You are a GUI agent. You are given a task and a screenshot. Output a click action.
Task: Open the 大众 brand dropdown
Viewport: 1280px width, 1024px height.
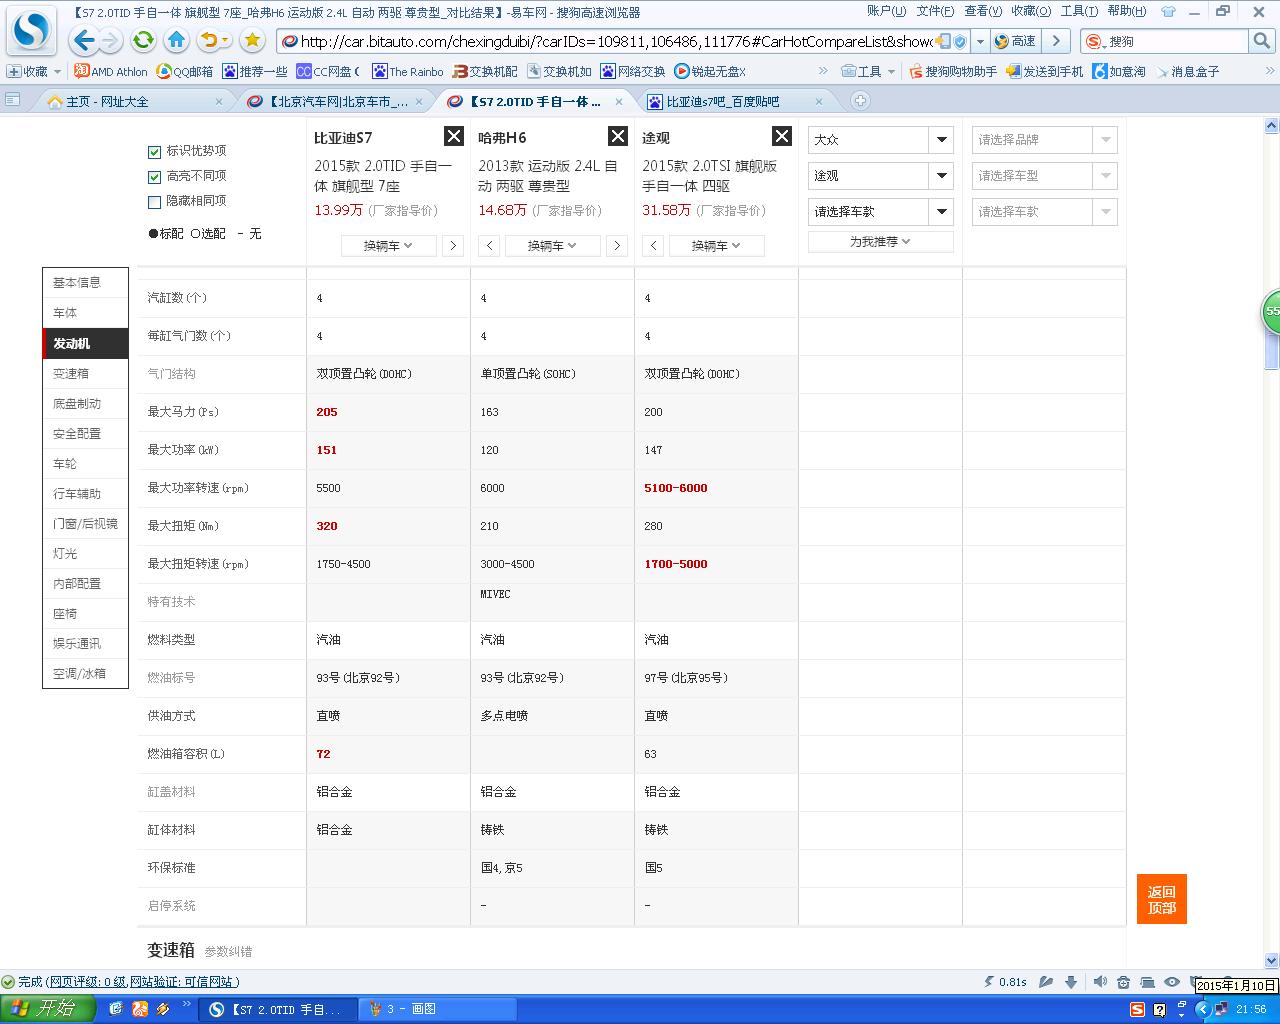coord(881,140)
